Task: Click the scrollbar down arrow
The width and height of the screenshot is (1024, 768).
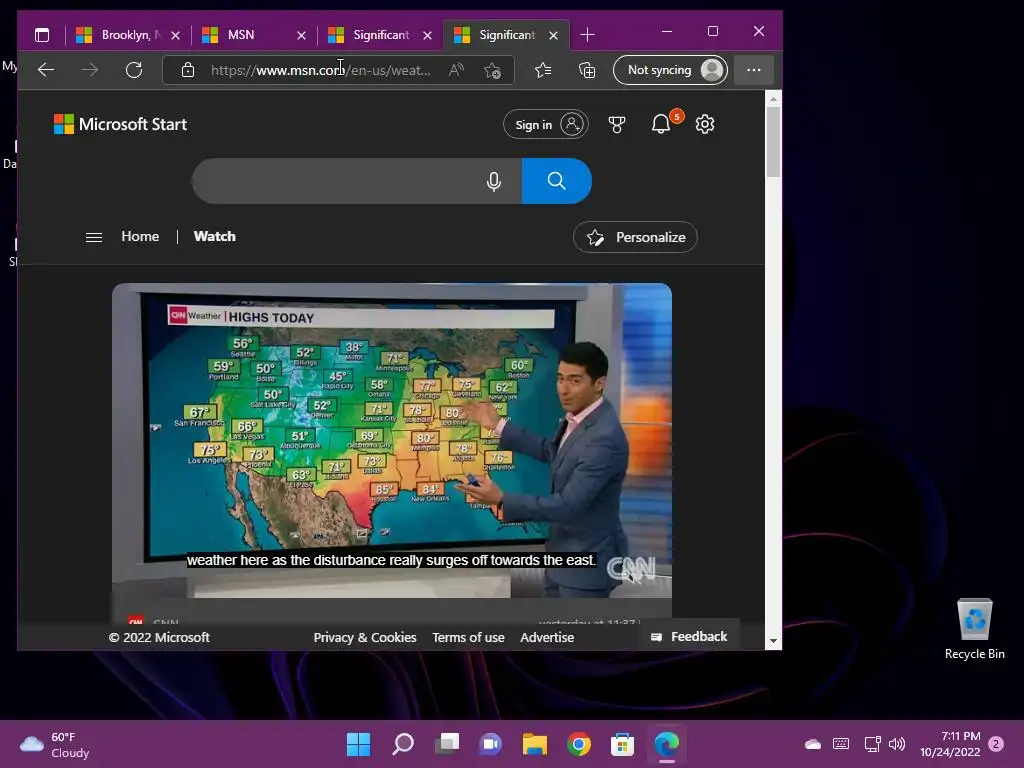Action: pyautogui.click(x=773, y=641)
